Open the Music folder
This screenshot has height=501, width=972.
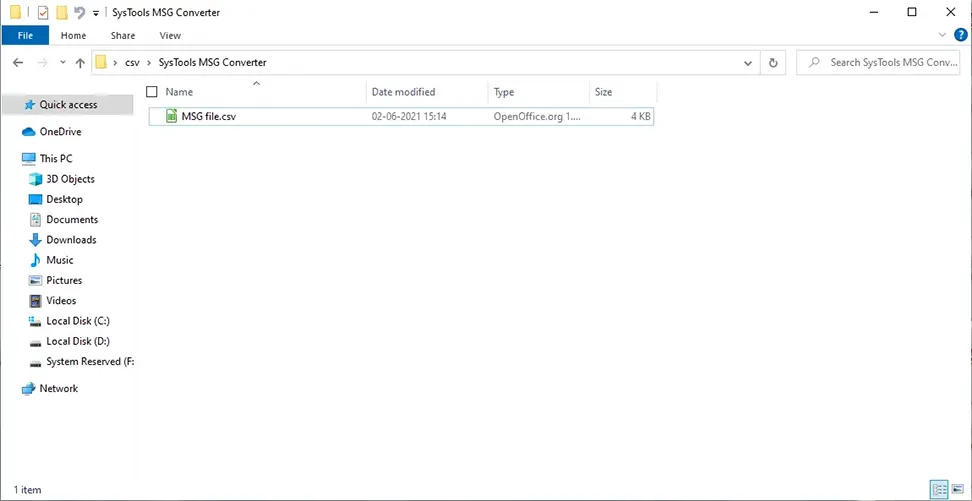coord(60,260)
